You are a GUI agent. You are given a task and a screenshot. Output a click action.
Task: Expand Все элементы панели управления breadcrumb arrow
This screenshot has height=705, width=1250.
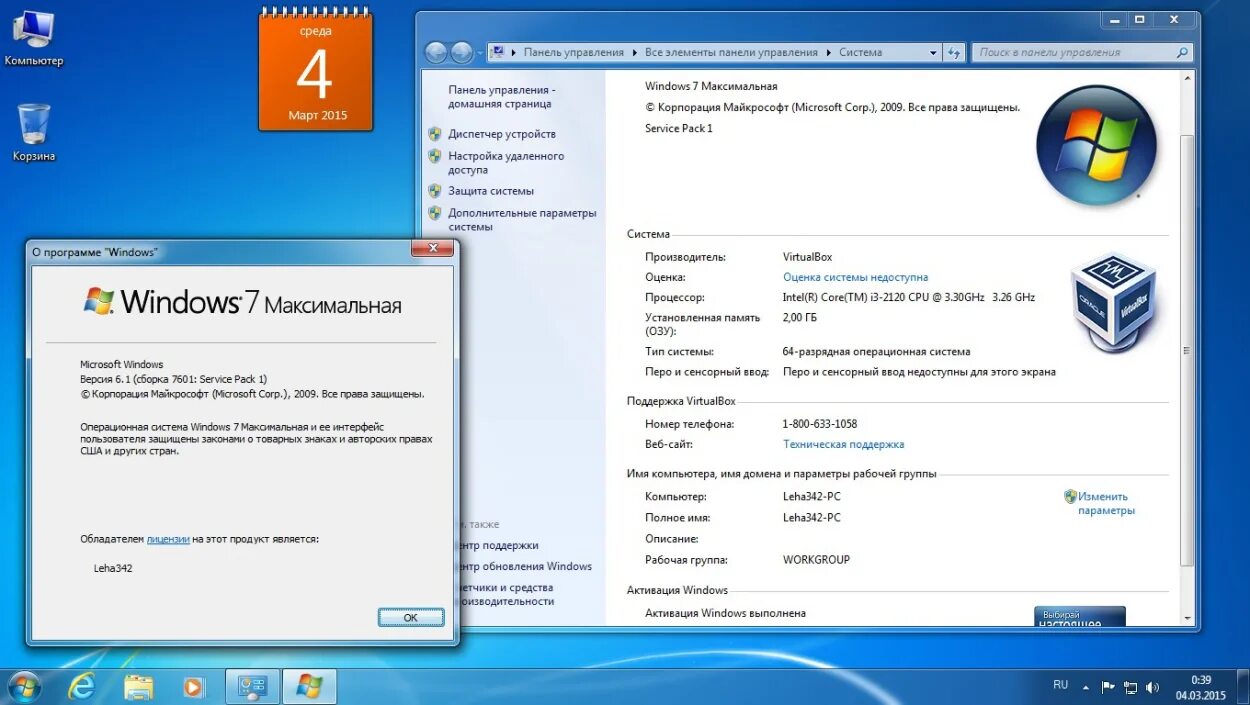[828, 53]
